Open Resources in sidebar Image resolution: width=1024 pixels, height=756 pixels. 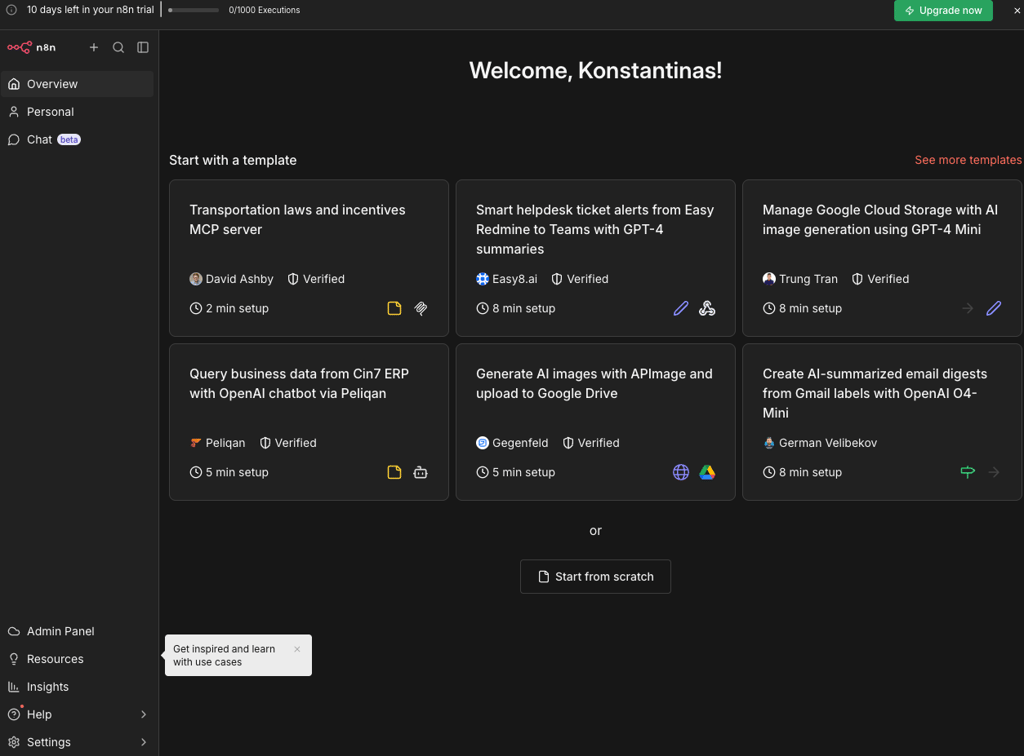pyautogui.click(x=77, y=659)
